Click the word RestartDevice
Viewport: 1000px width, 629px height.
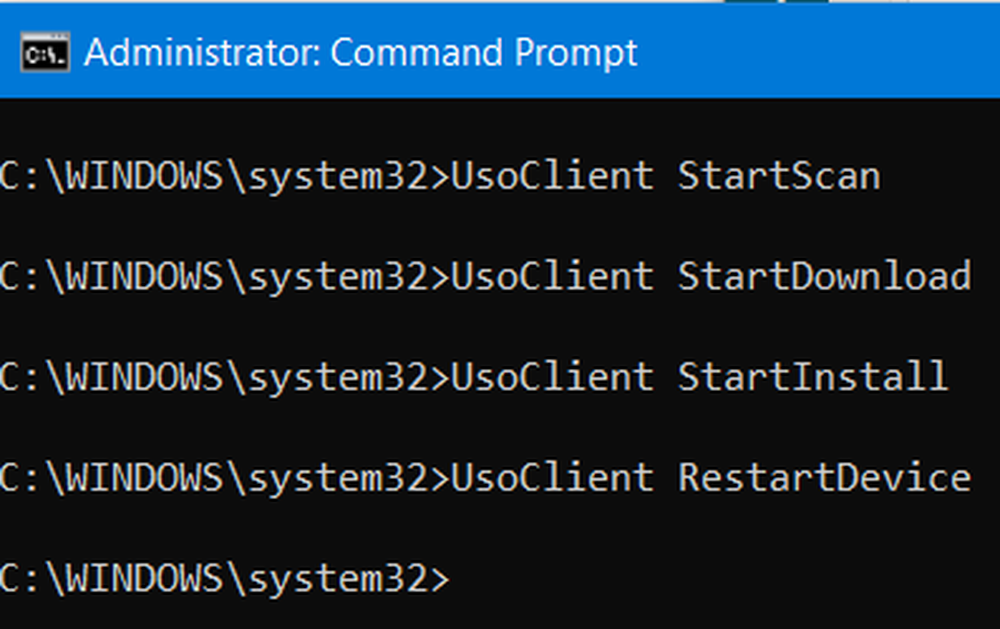[x=824, y=477]
